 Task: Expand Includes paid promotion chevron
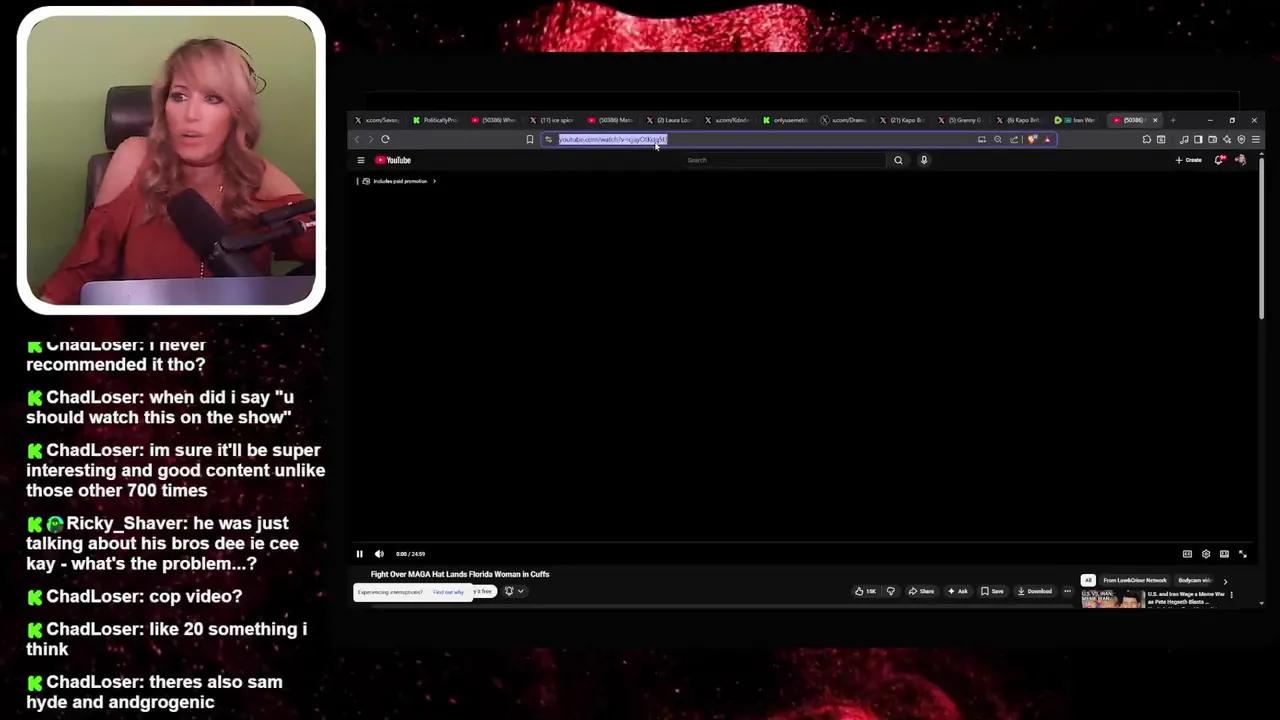(x=434, y=181)
